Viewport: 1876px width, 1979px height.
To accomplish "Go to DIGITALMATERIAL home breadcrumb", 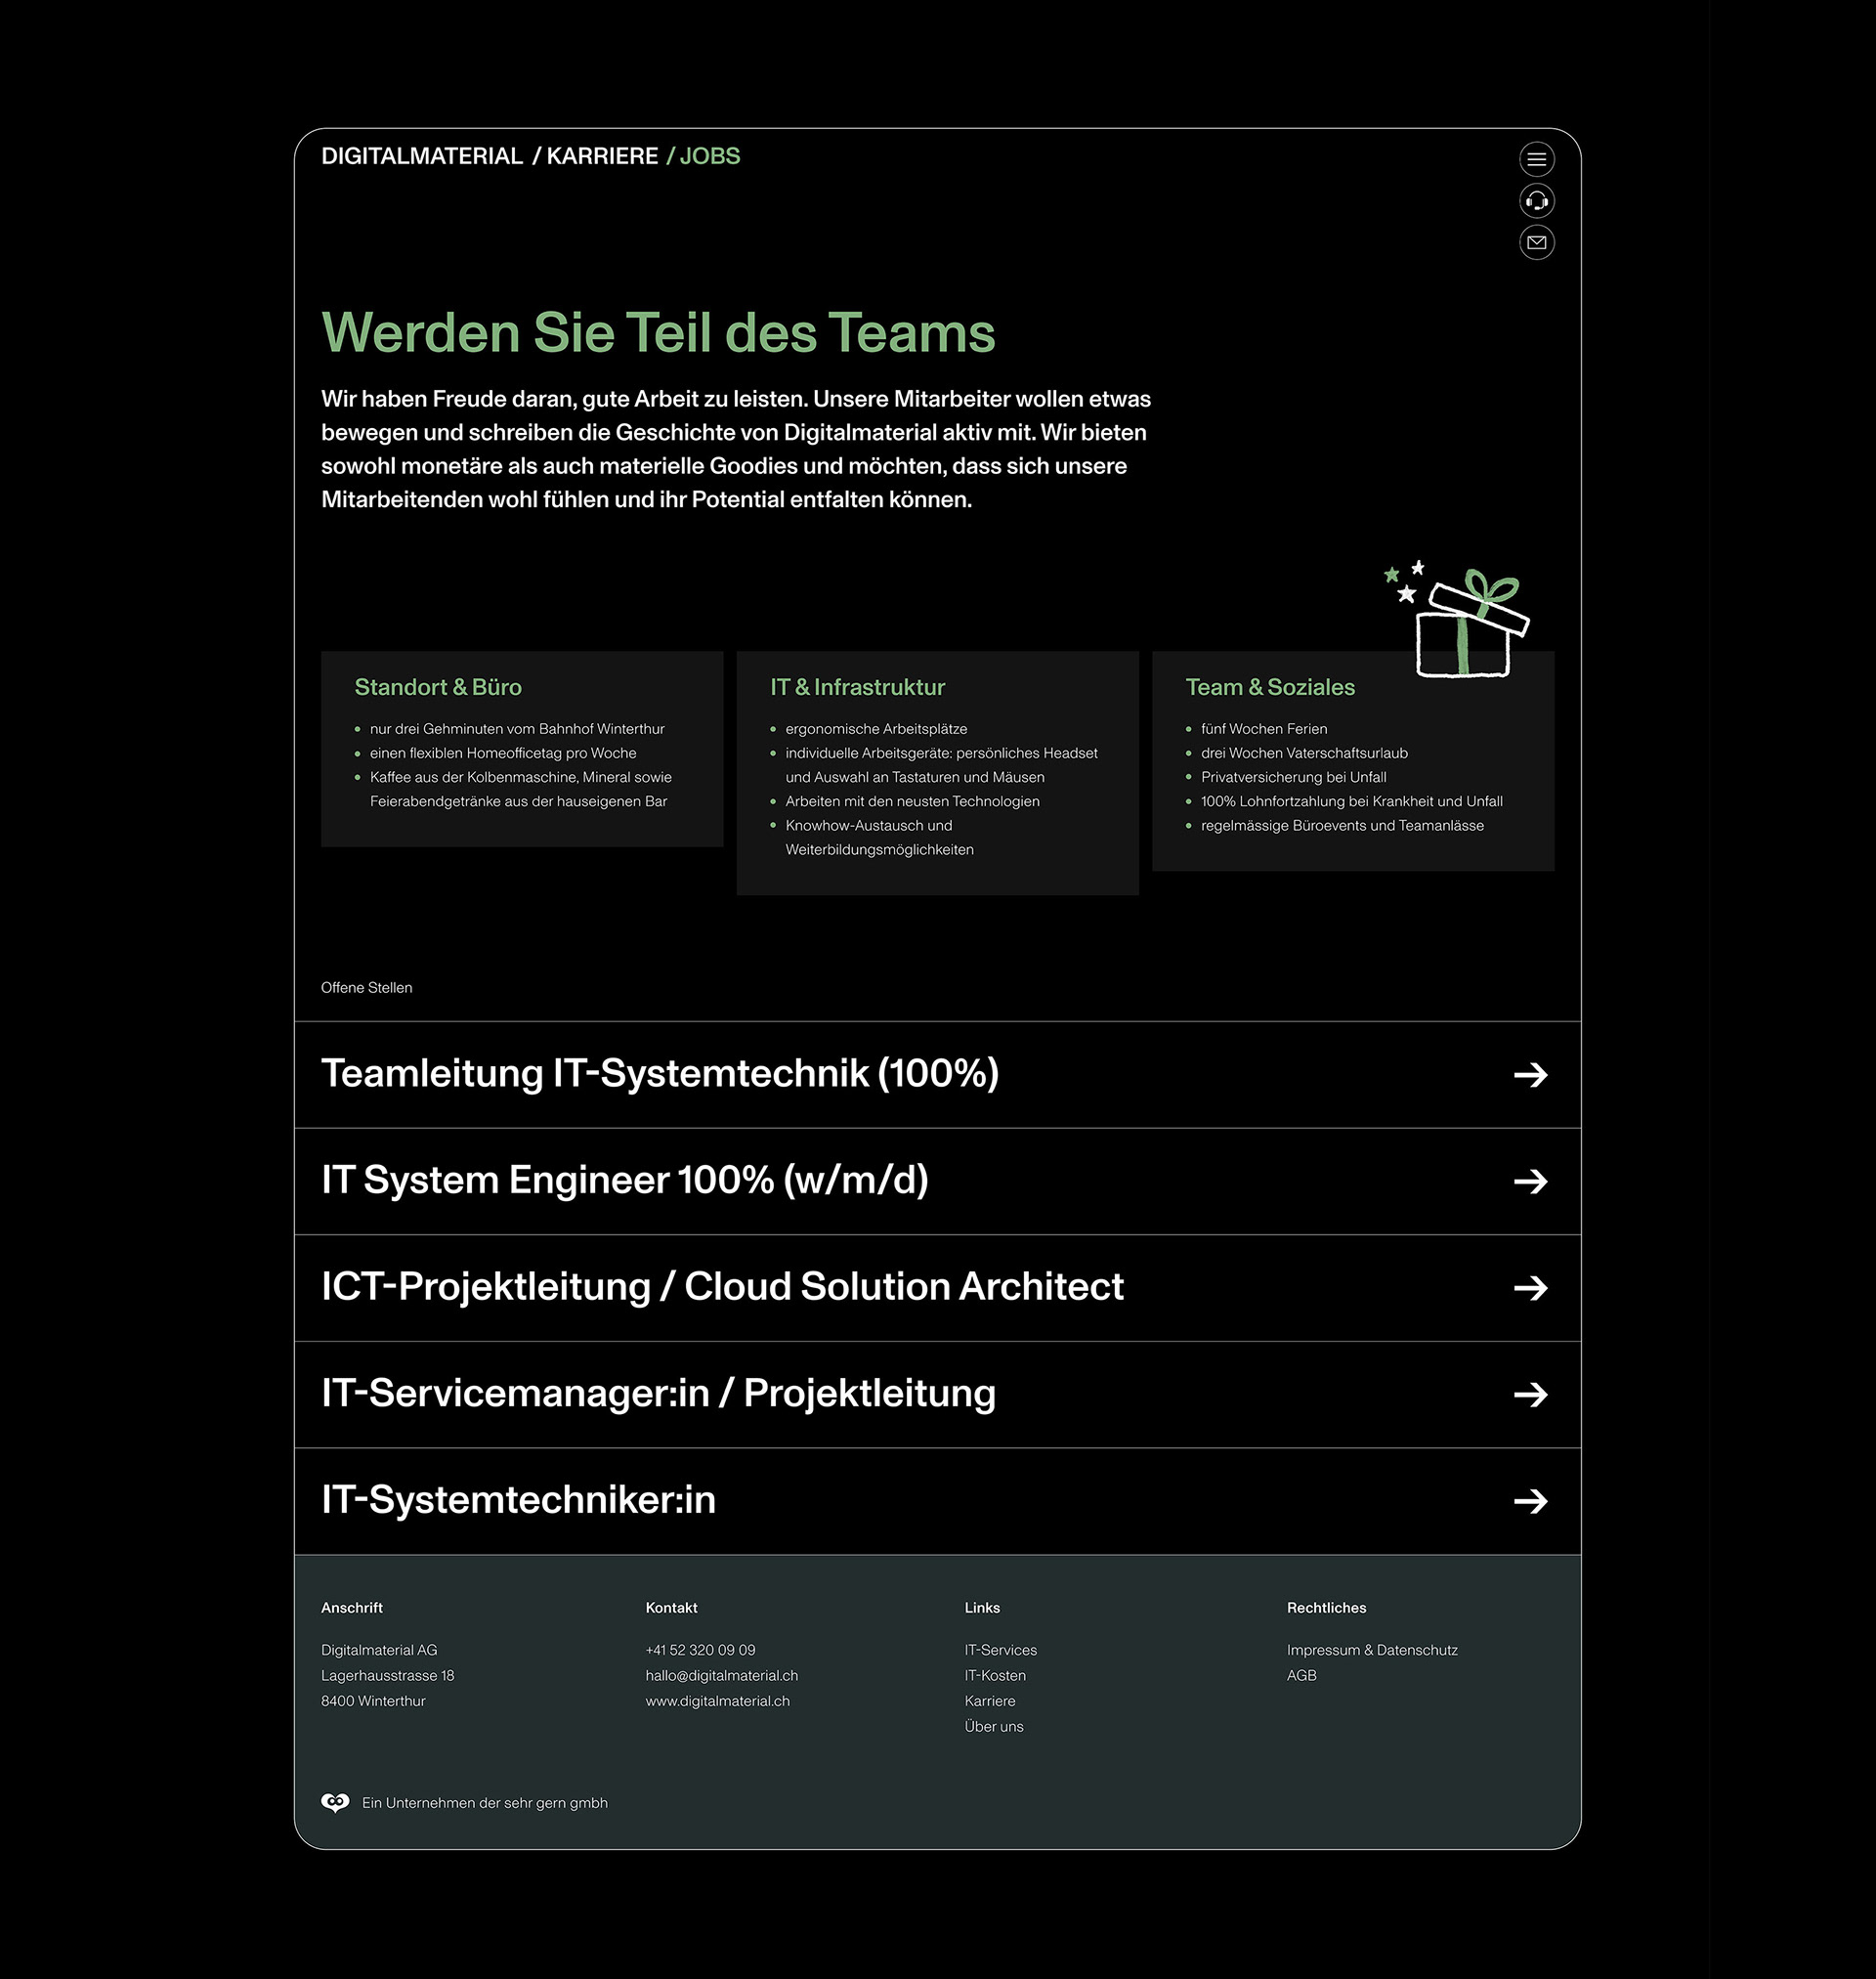I will point(422,156).
